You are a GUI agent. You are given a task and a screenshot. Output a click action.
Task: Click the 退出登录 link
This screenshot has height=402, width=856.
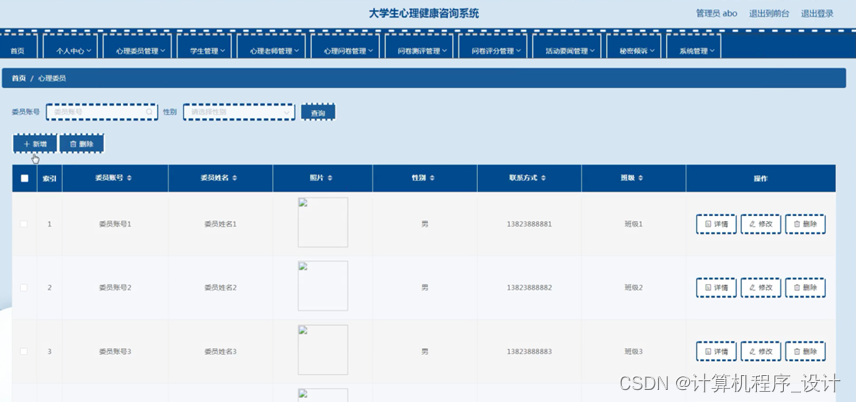pos(817,14)
